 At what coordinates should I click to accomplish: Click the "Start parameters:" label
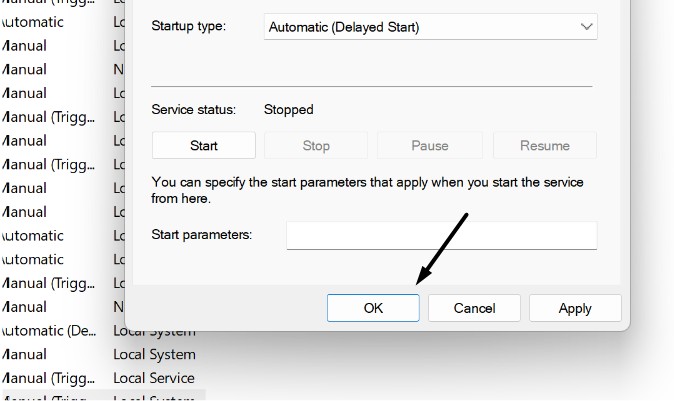(x=201, y=234)
